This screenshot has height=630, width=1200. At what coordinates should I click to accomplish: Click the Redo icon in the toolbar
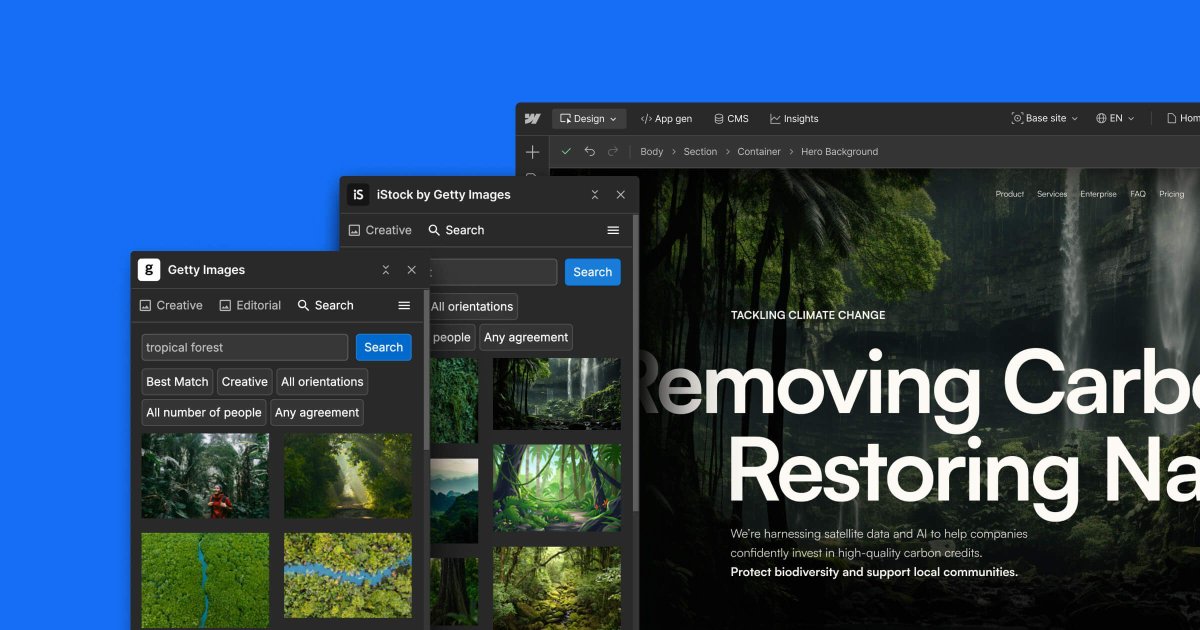pos(612,151)
